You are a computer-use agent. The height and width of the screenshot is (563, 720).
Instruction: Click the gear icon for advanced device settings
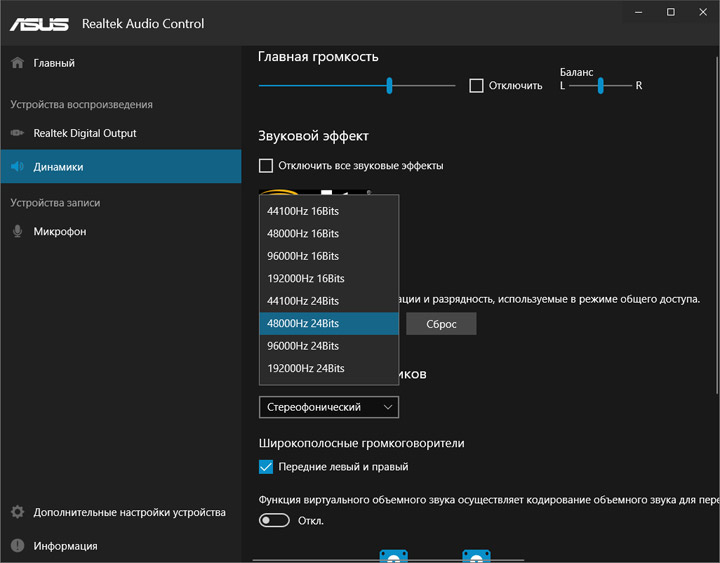(x=17, y=512)
